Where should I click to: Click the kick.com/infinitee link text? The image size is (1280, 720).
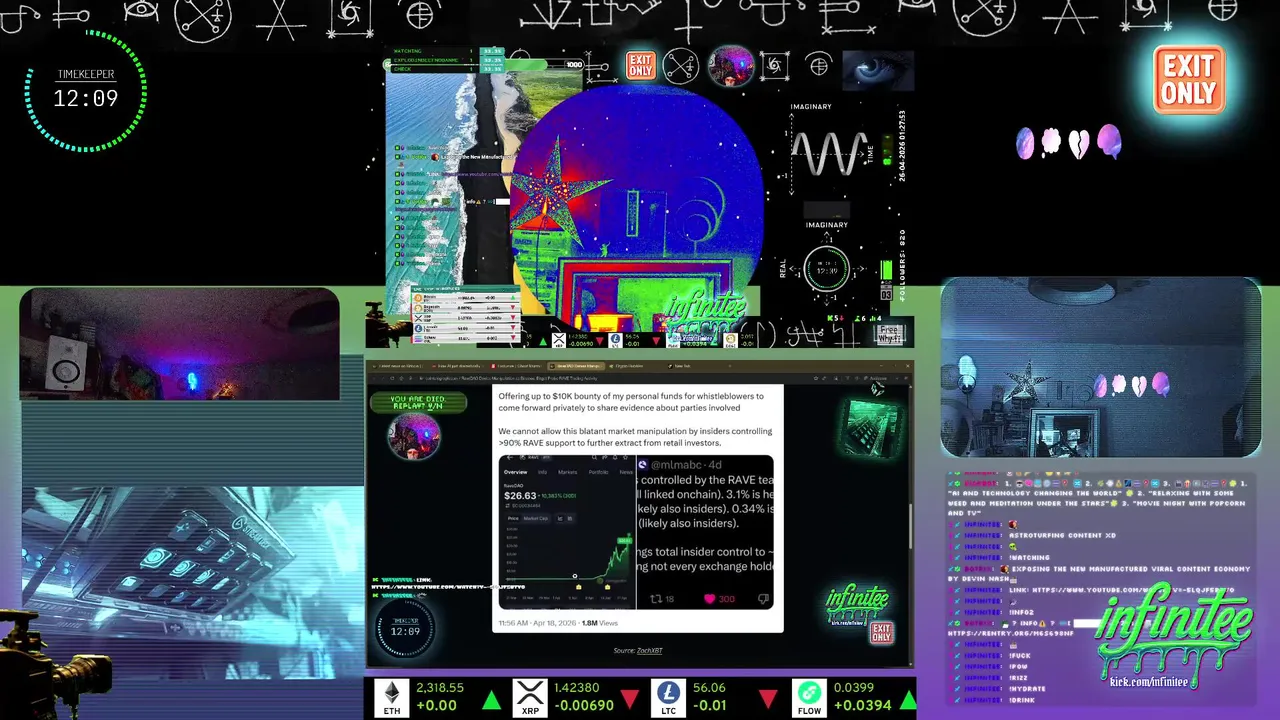[1148, 682]
